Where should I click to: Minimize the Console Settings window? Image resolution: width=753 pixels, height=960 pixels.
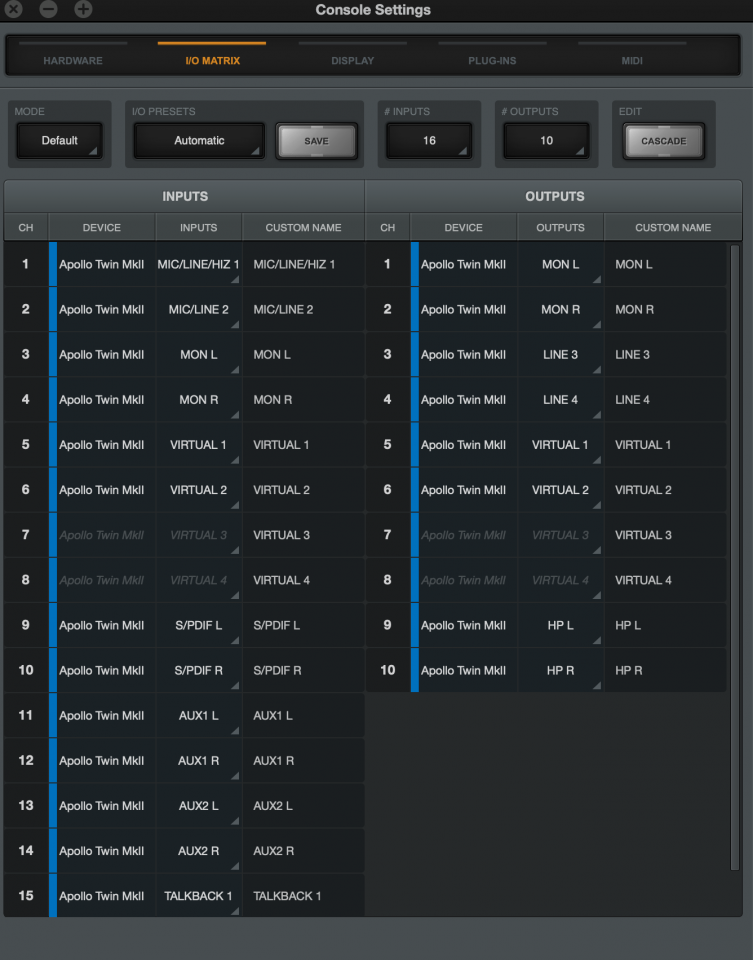[x=48, y=9]
